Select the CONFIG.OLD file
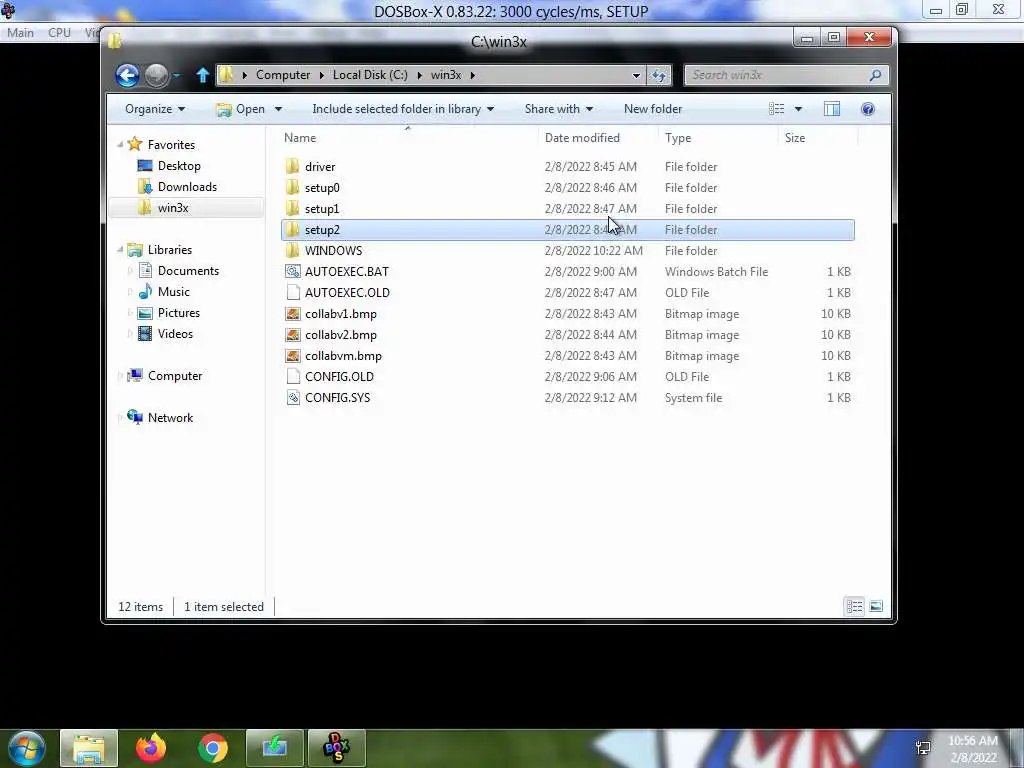This screenshot has width=1024, height=768. (568, 377)
